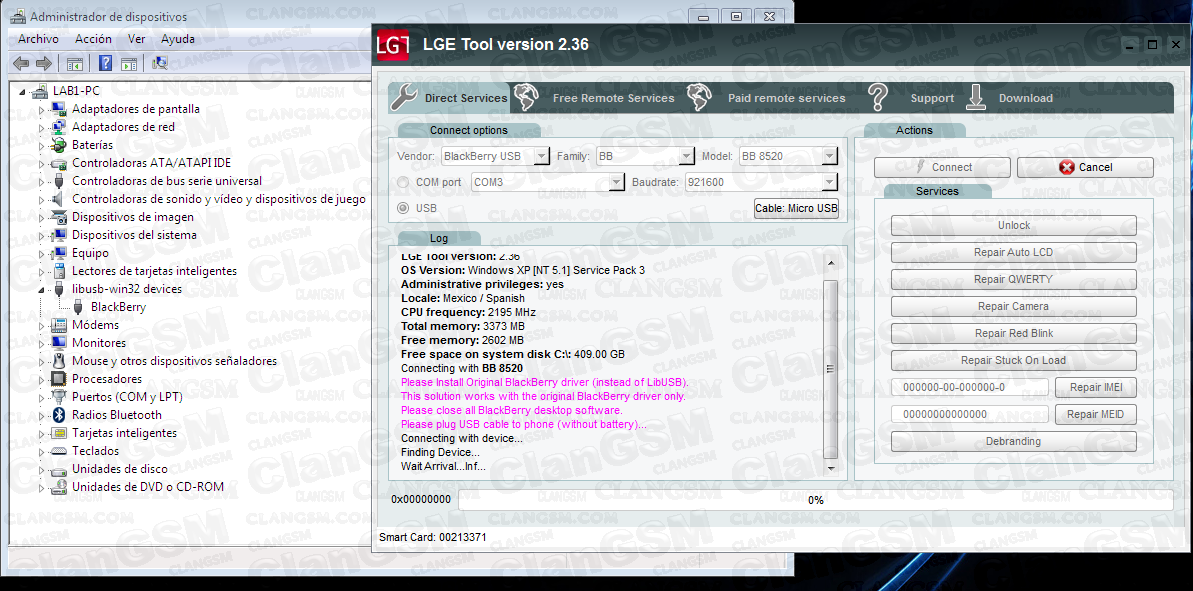Click the Baterías battery icon
Image resolution: width=1193 pixels, height=591 pixels.
pos(59,145)
